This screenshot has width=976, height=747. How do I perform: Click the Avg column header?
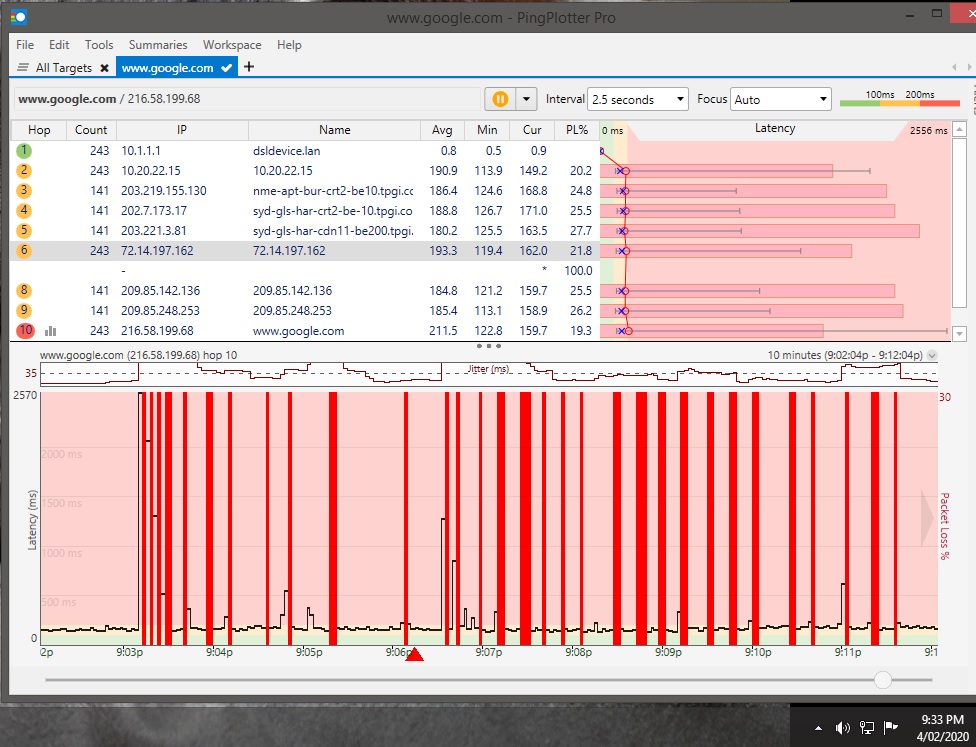(x=442, y=130)
